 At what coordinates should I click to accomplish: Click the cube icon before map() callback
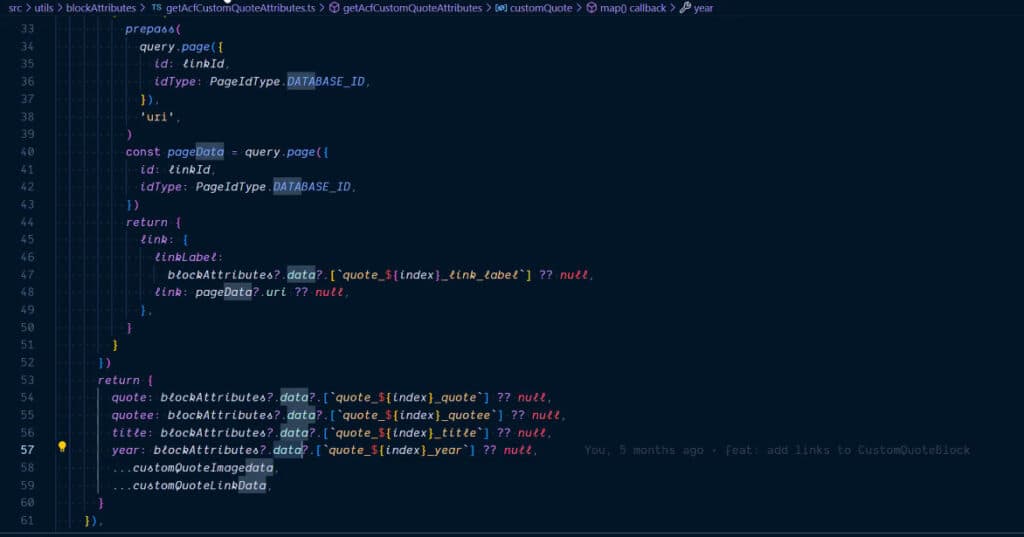(591, 8)
